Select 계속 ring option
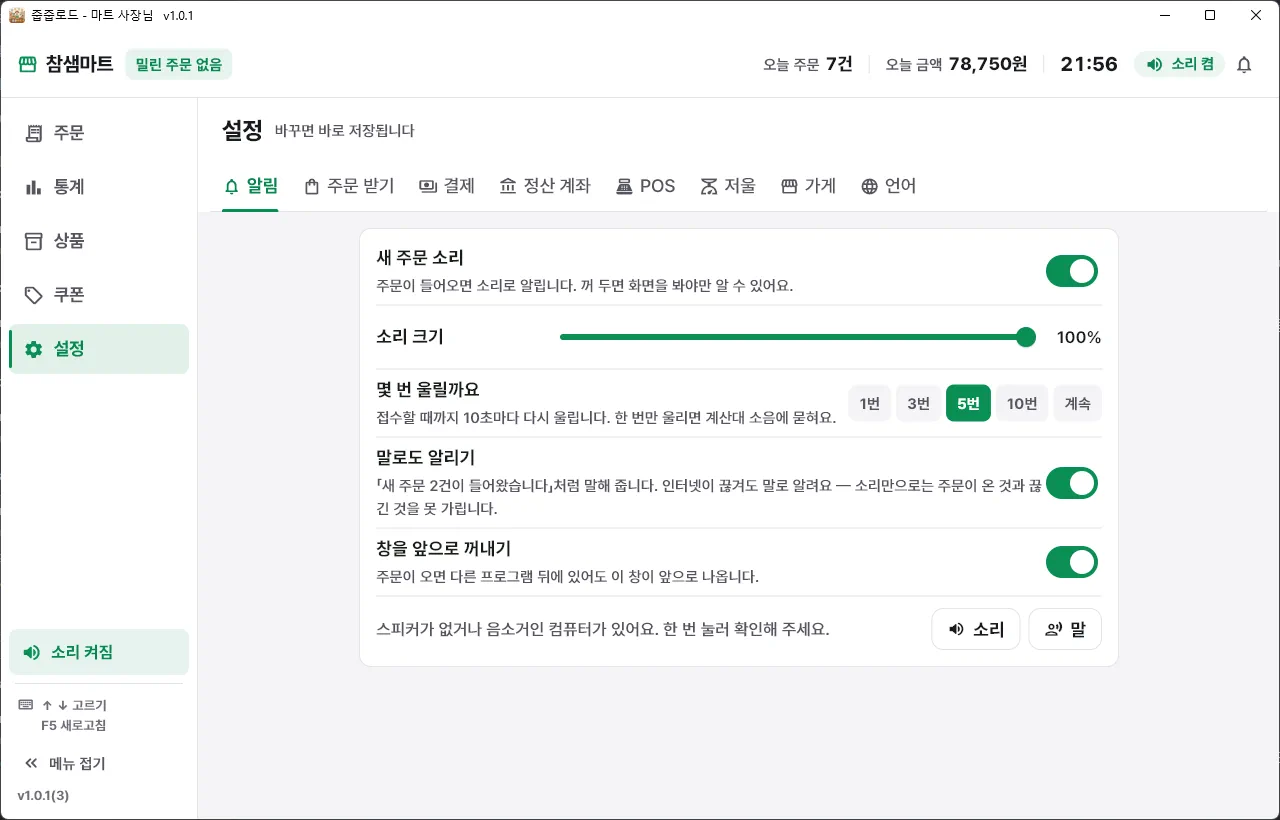Viewport: 1280px width, 820px height. (x=1077, y=404)
